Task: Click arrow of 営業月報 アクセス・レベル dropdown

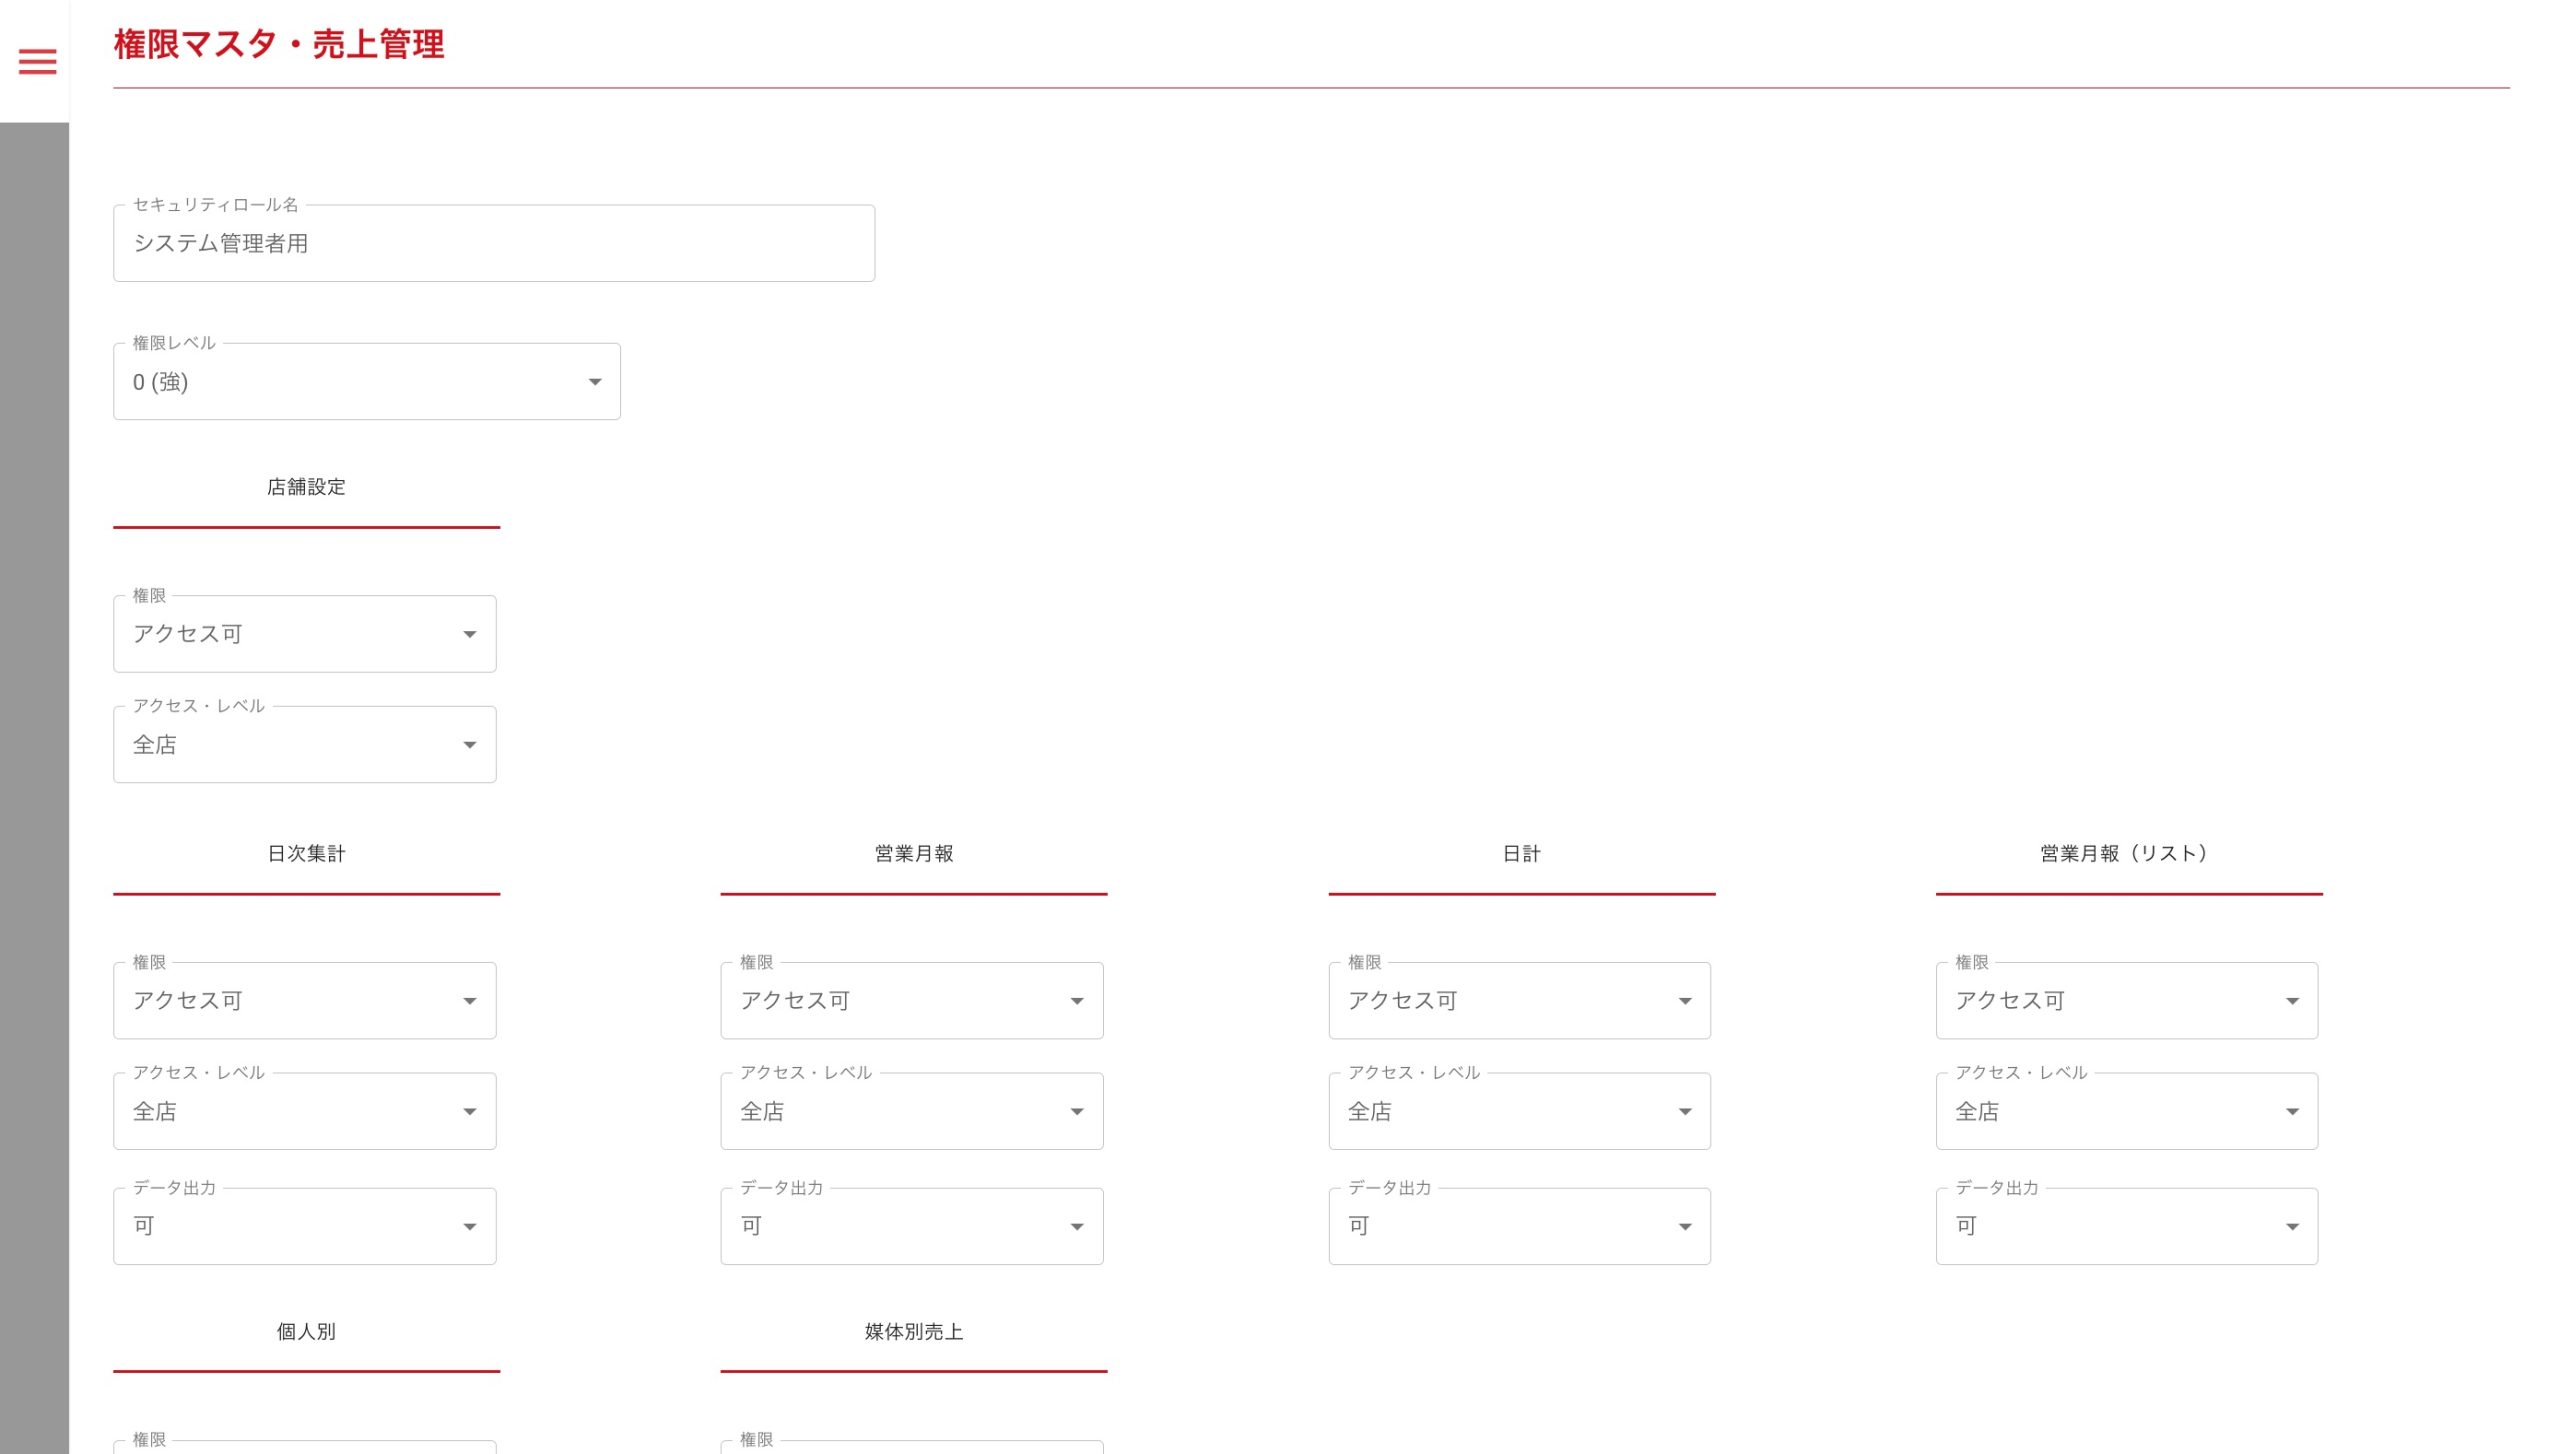Action: tap(1076, 1112)
